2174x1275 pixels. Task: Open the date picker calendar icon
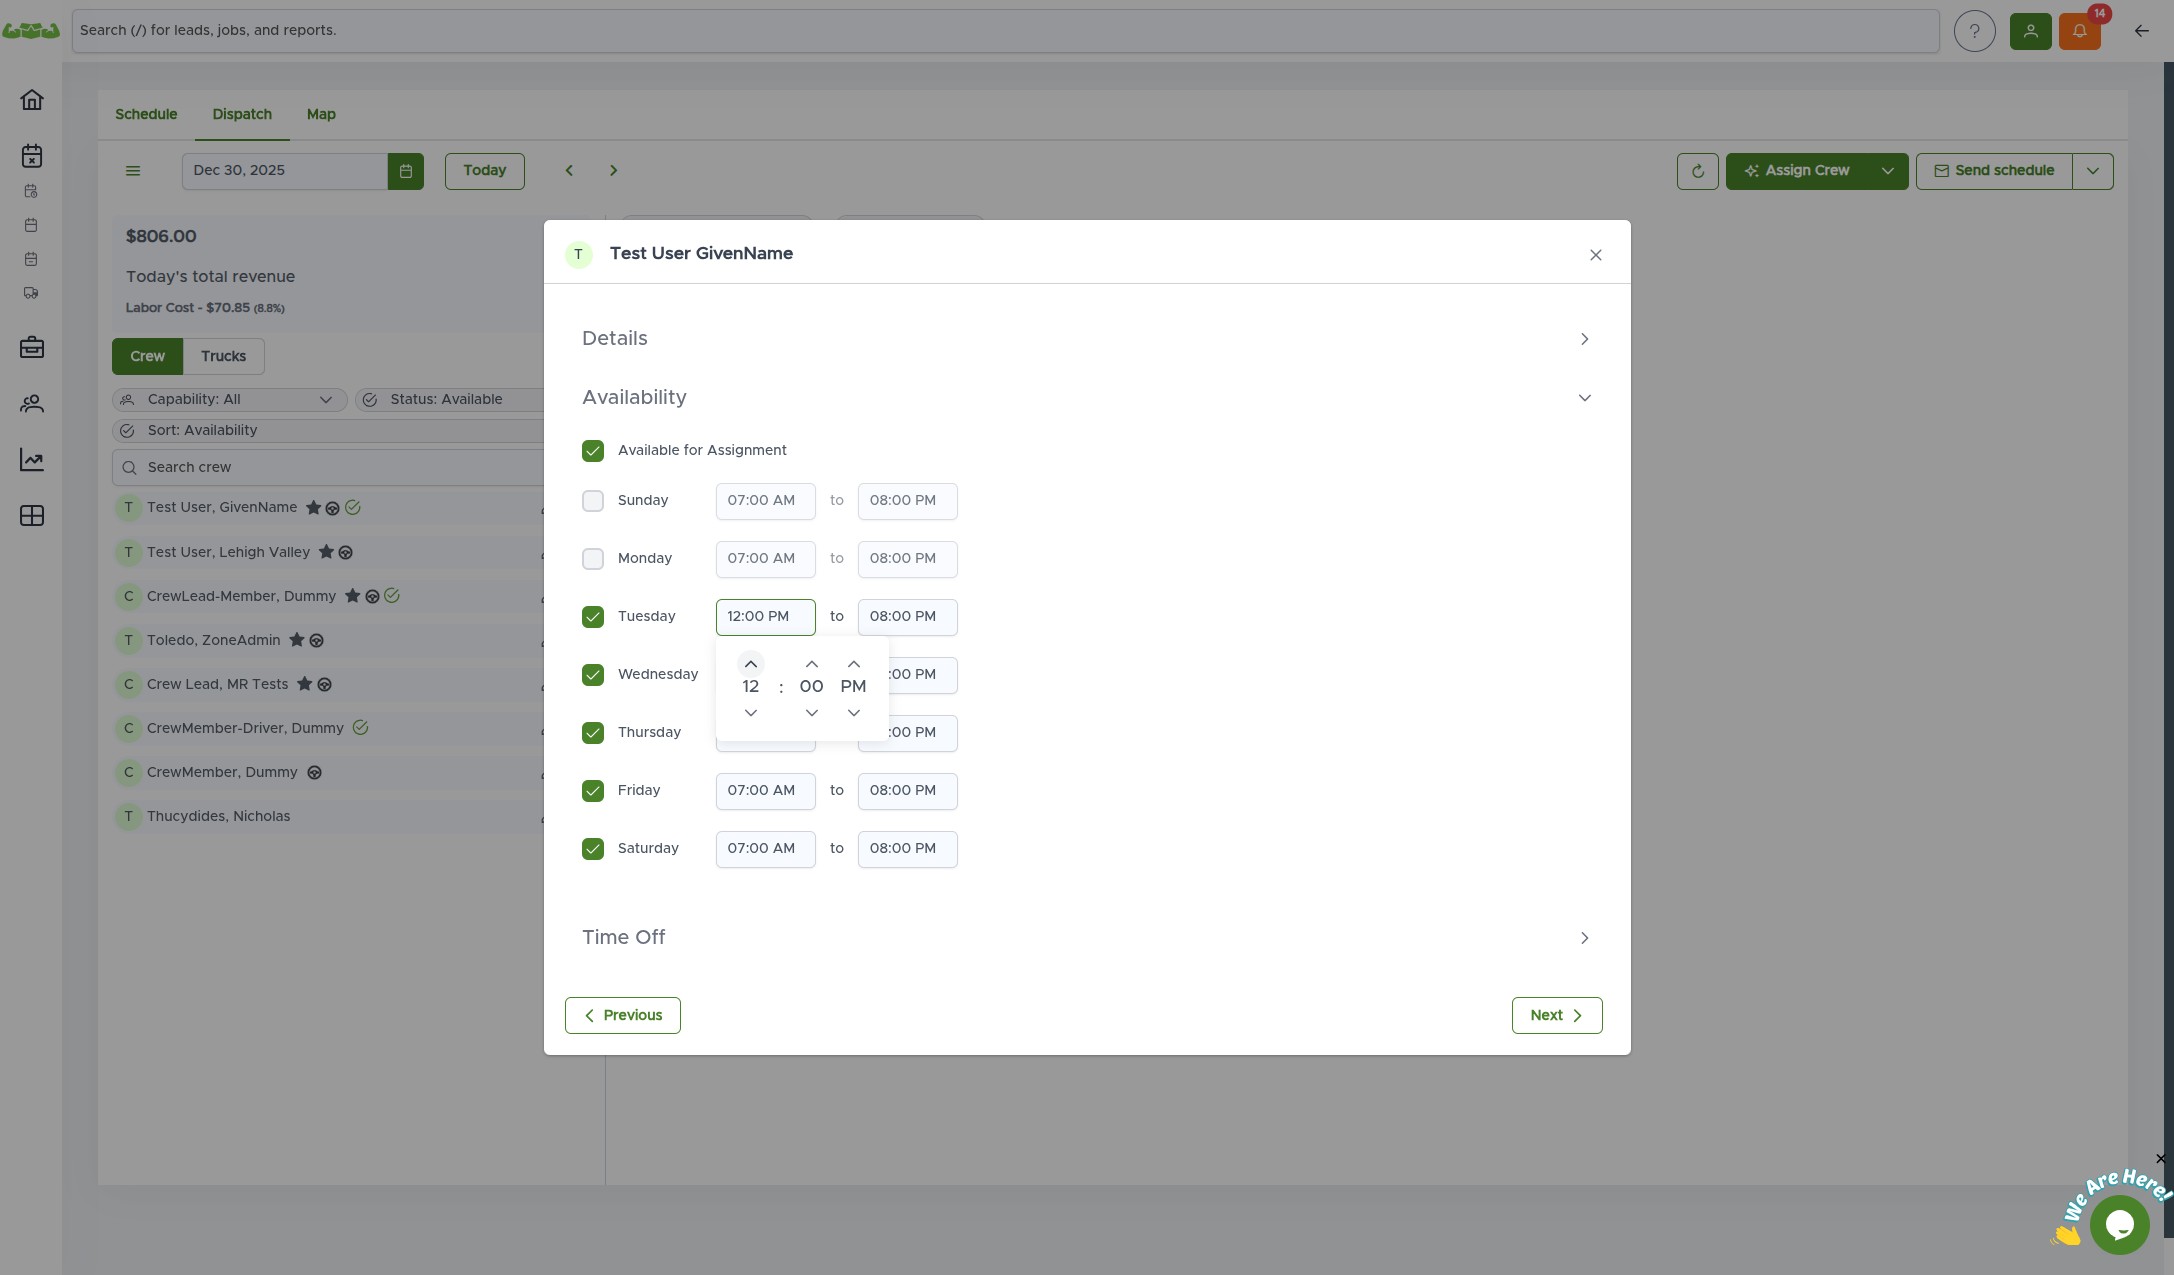406,171
